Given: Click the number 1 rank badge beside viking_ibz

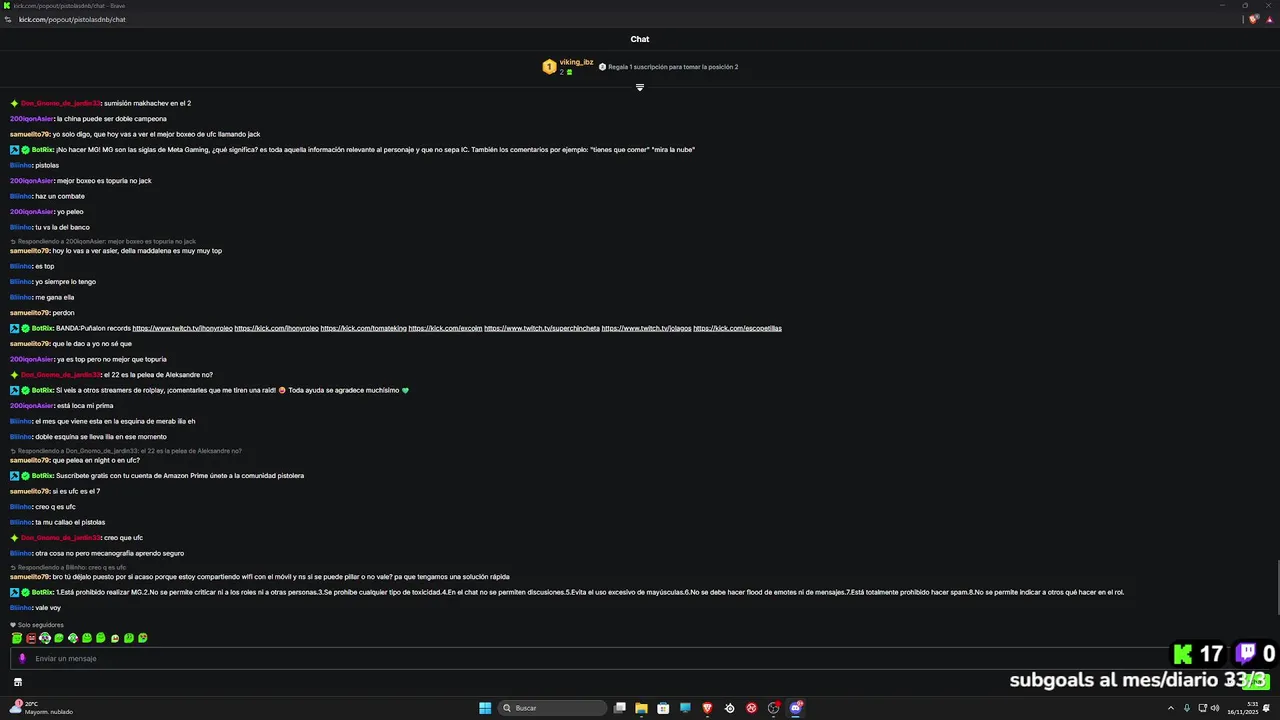Looking at the screenshot, I should pos(549,67).
